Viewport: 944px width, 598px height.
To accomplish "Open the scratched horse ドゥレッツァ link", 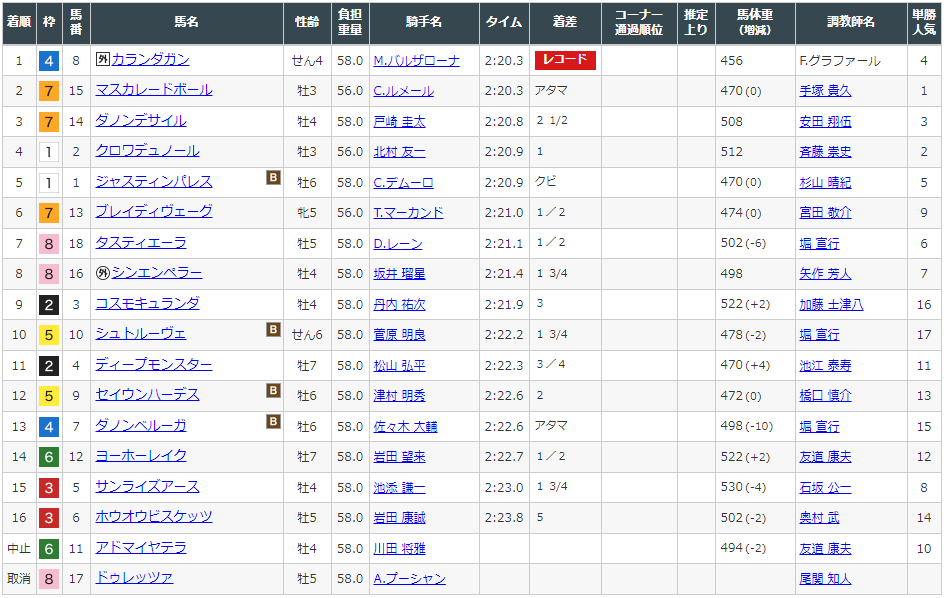I will pyautogui.click(x=134, y=578).
